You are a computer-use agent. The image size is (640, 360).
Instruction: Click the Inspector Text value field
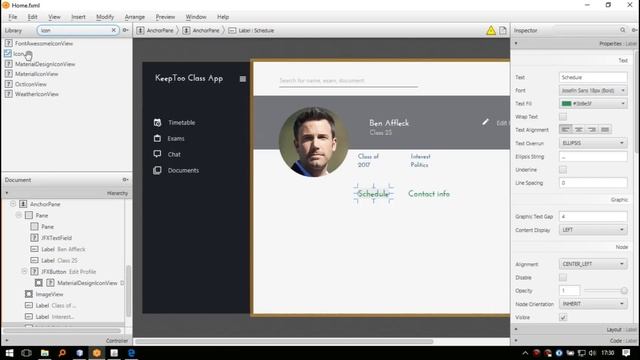(593, 77)
